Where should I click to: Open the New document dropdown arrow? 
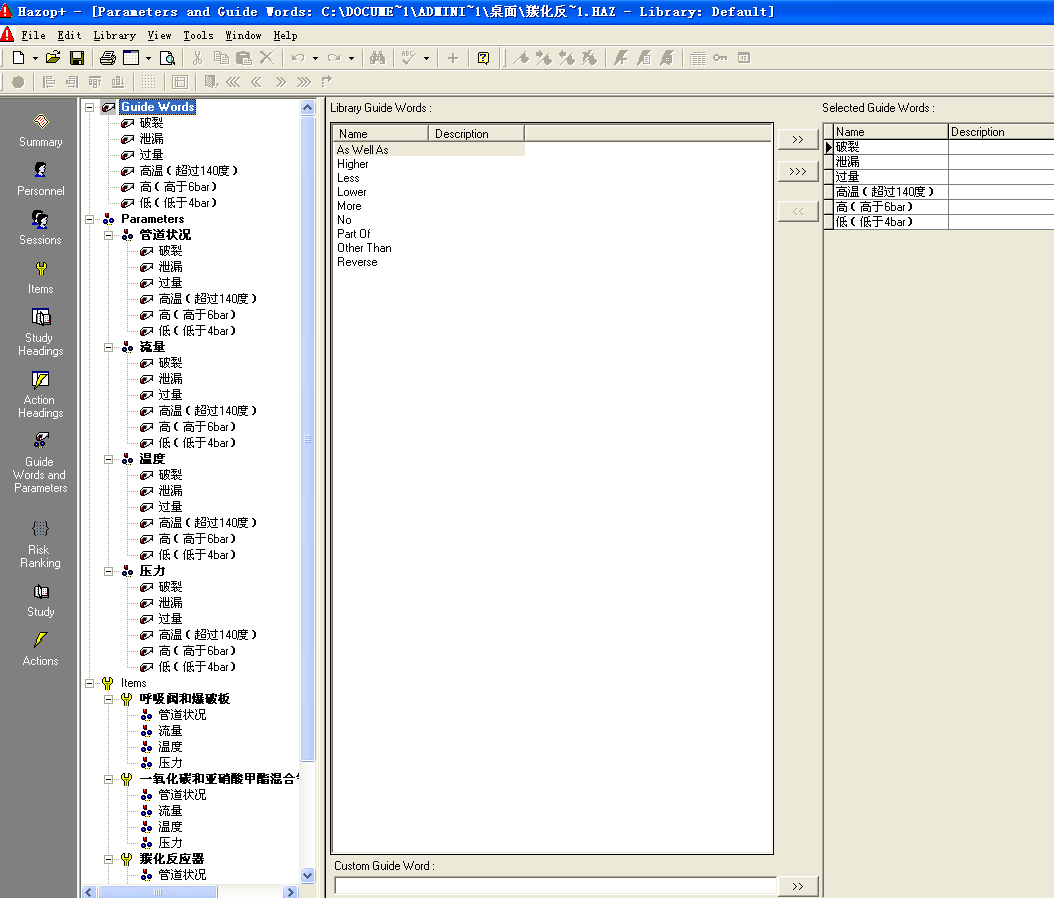point(36,58)
